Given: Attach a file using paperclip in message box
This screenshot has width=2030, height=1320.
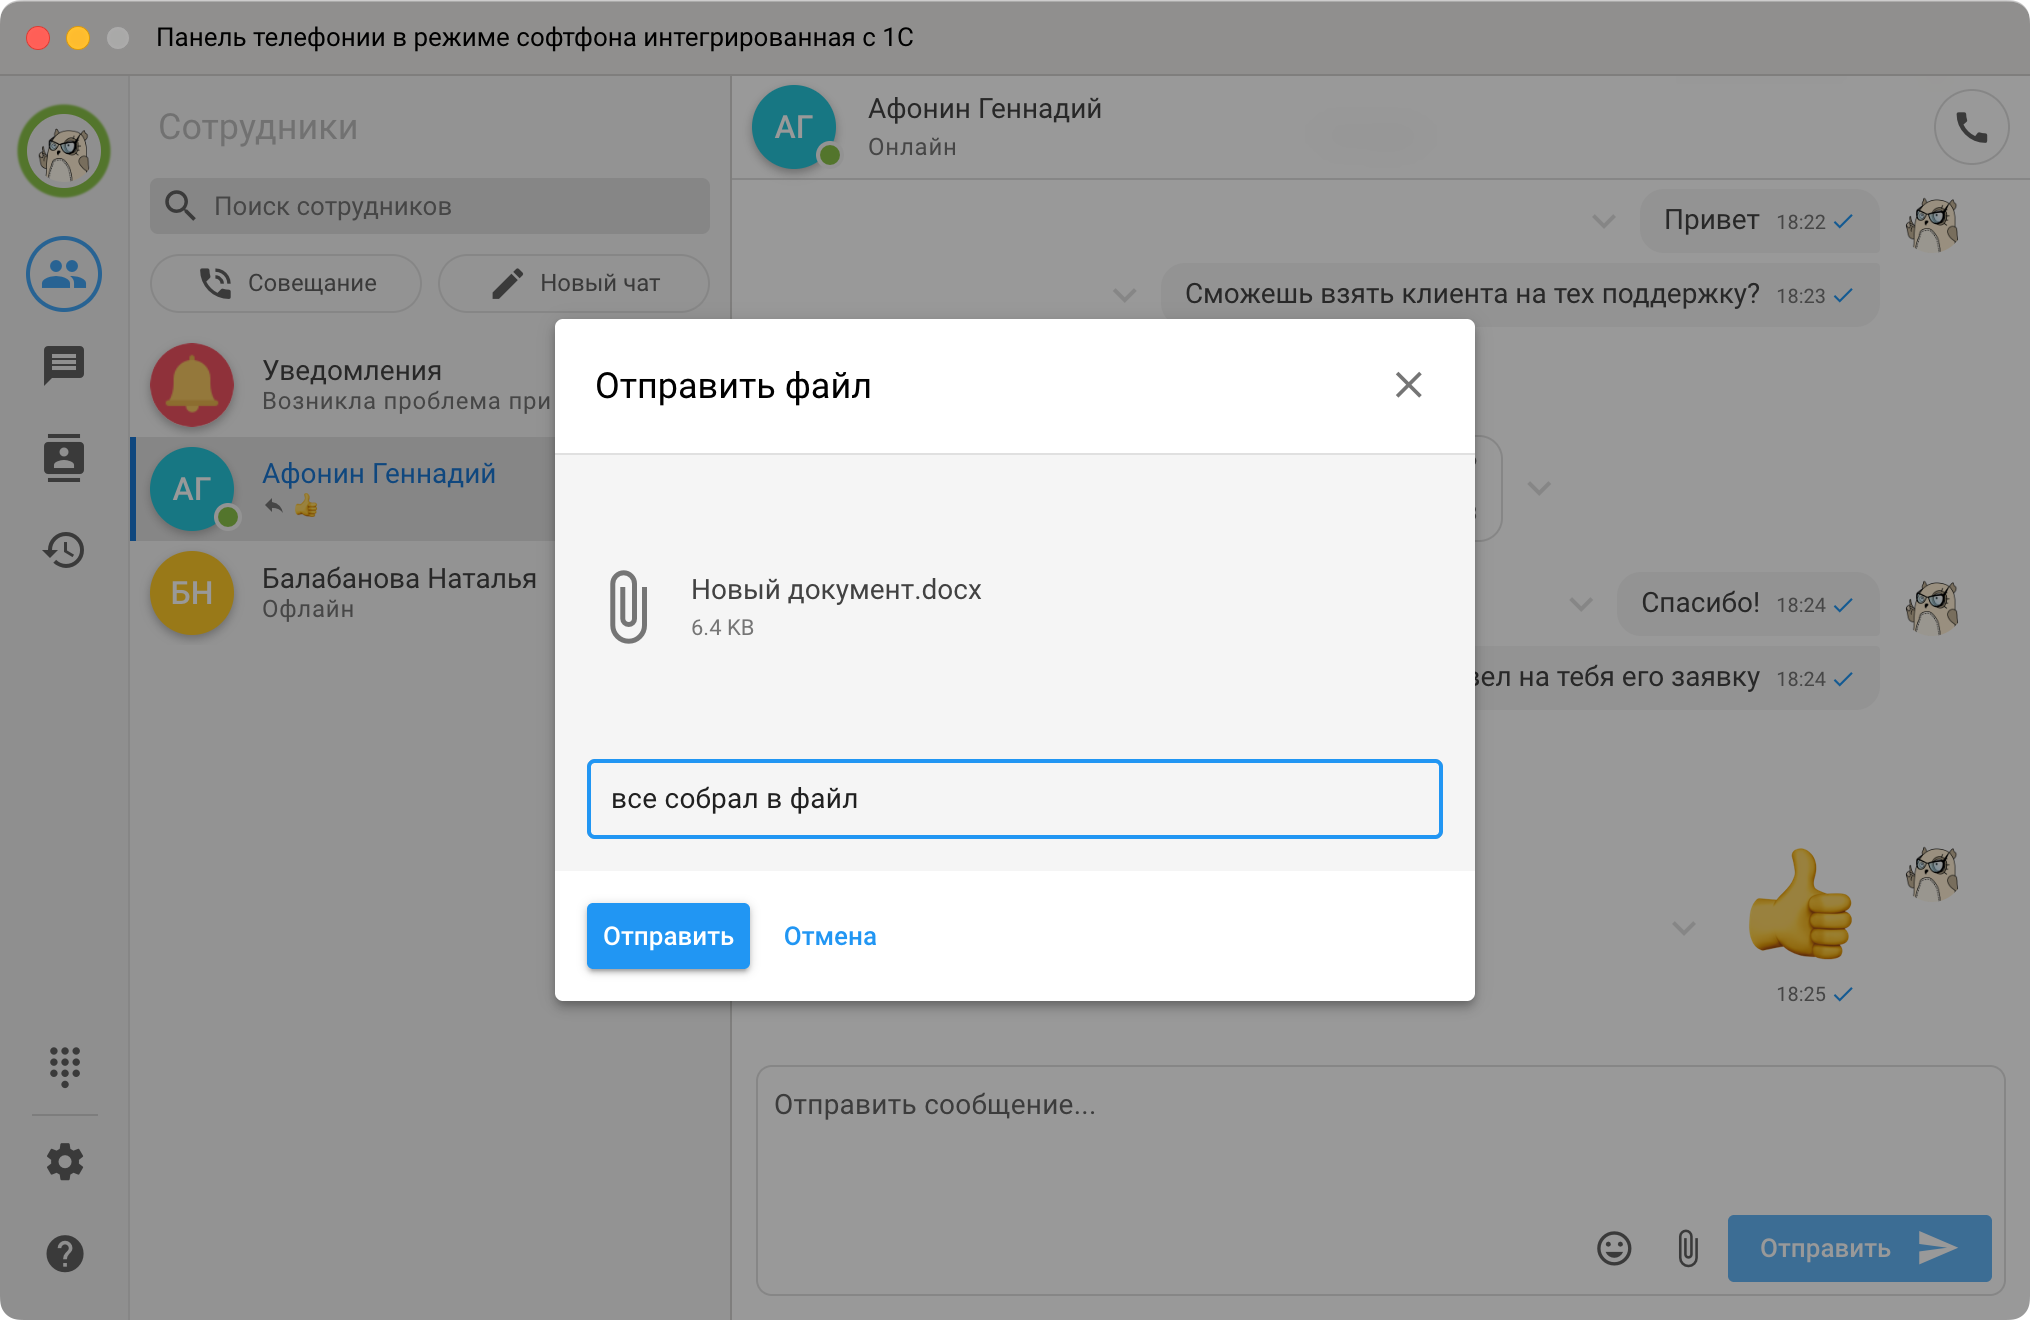Looking at the screenshot, I should 1688,1248.
